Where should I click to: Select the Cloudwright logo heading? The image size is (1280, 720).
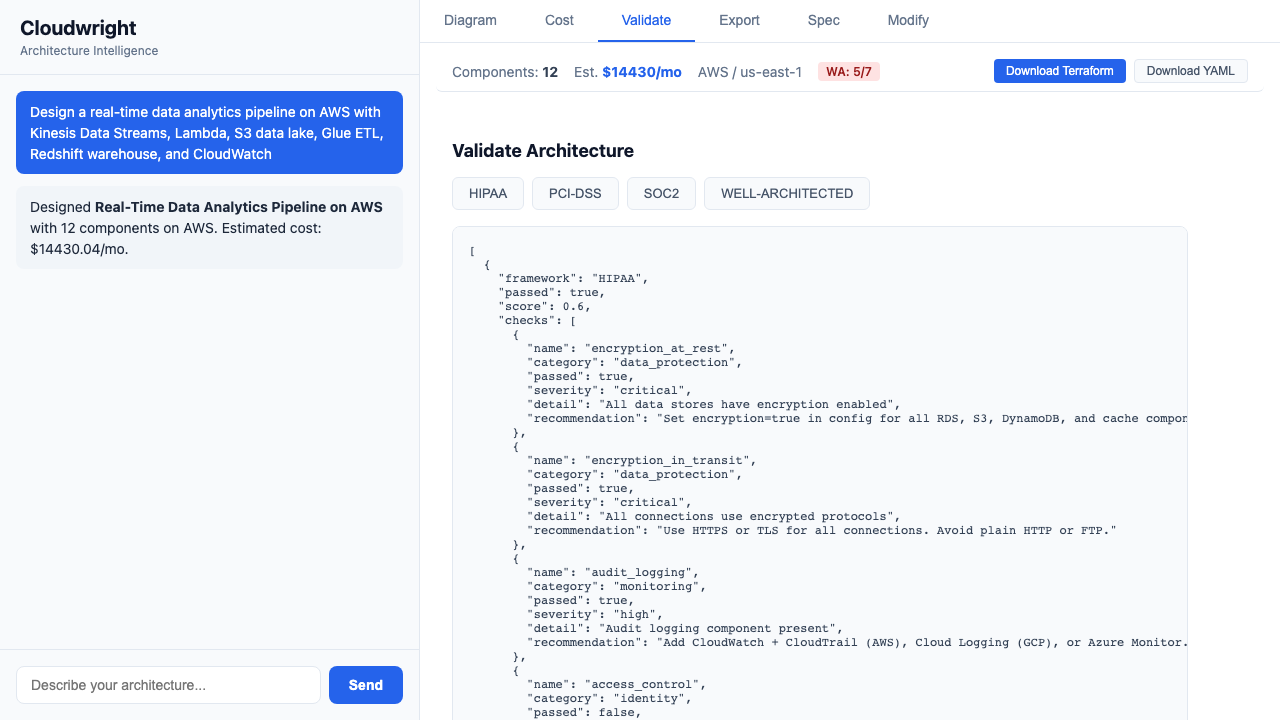click(x=78, y=29)
